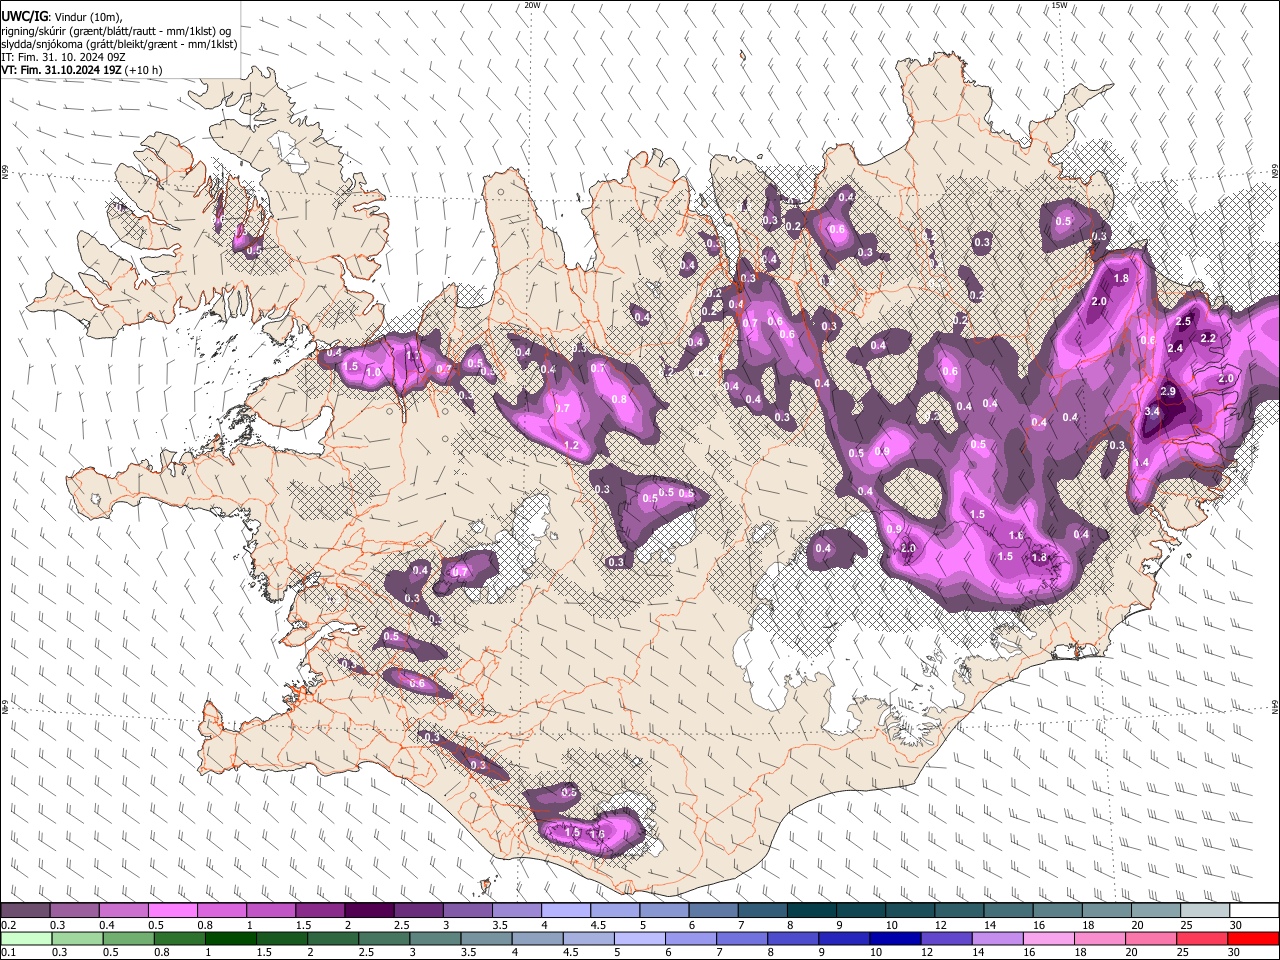Click the 'IT: Fim. 31. 10. 2024 09Z' line
Image resolution: width=1280 pixels, height=960 pixels.
tap(63, 57)
